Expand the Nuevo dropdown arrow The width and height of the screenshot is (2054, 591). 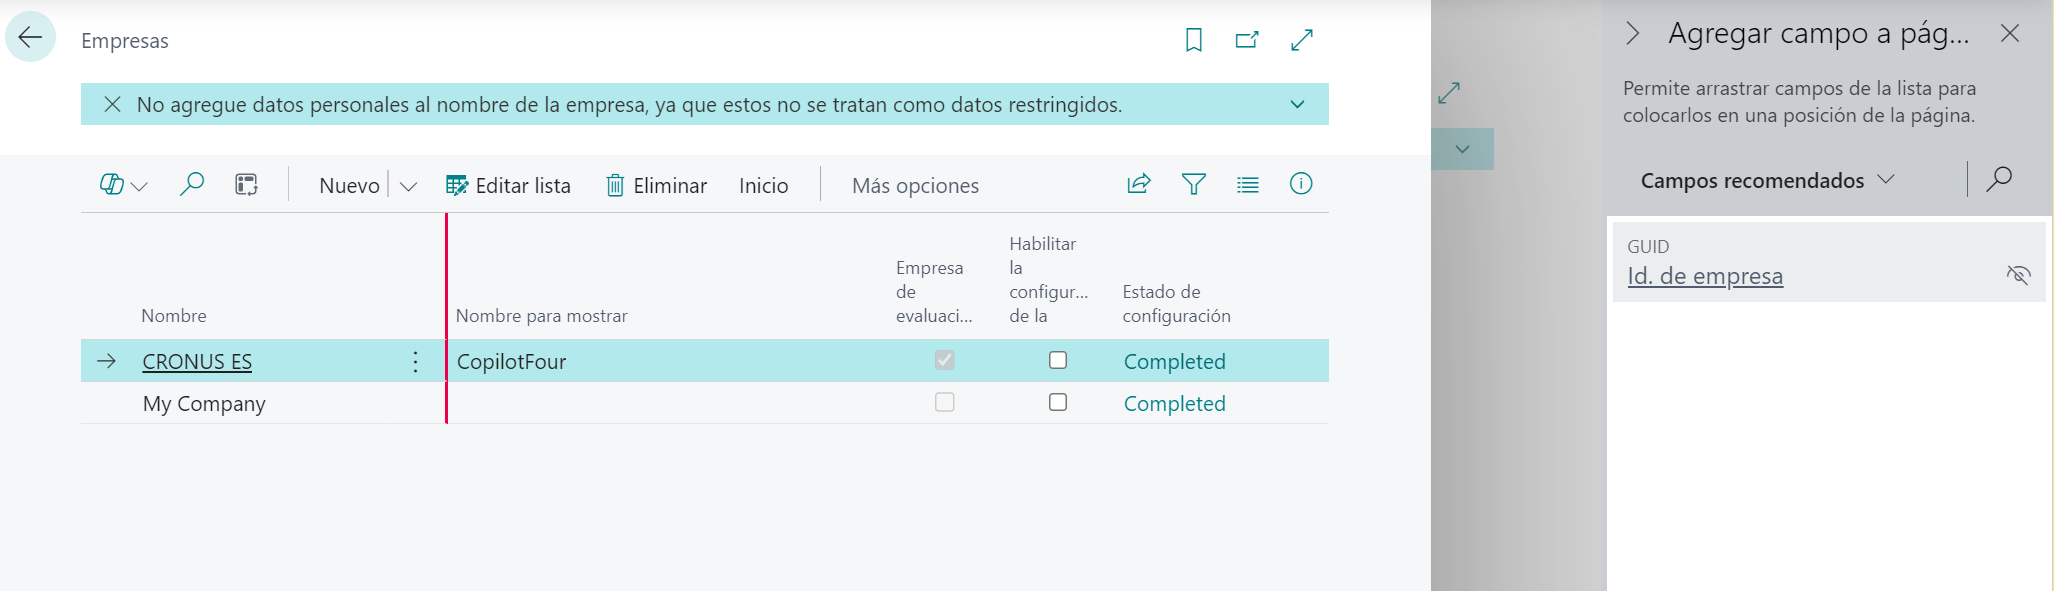click(408, 186)
